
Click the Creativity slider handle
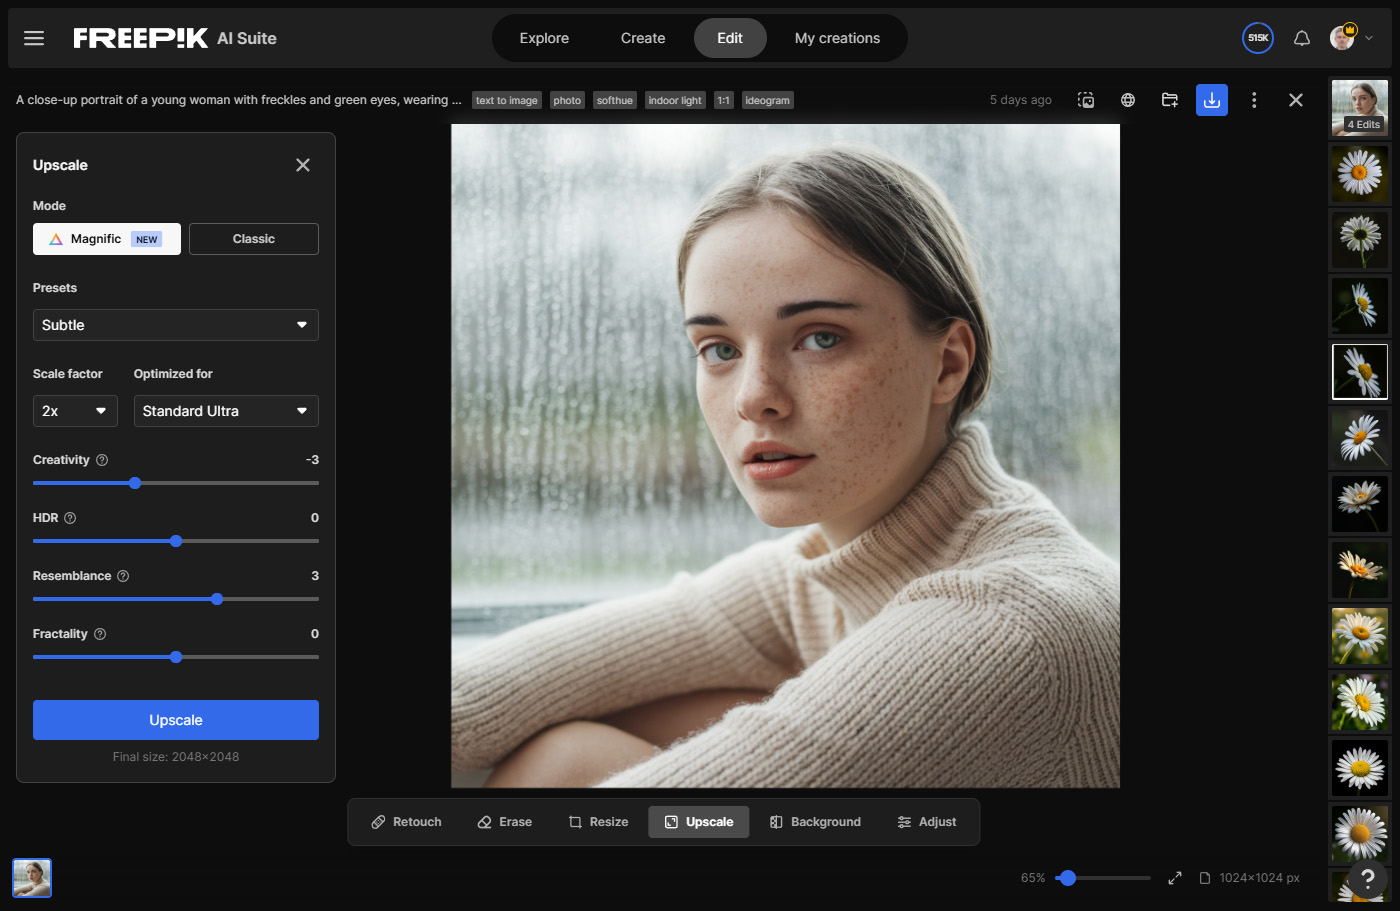135,483
